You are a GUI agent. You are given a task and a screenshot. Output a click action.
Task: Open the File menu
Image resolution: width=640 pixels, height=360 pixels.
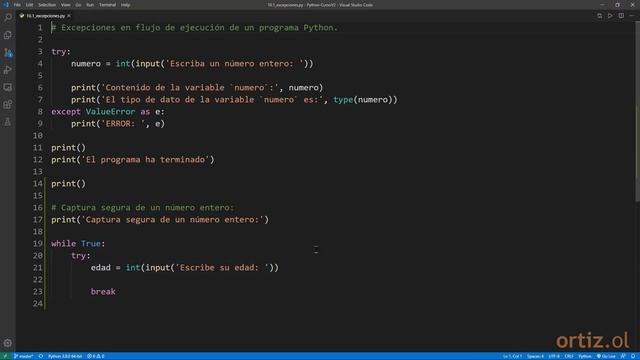coord(17,5)
